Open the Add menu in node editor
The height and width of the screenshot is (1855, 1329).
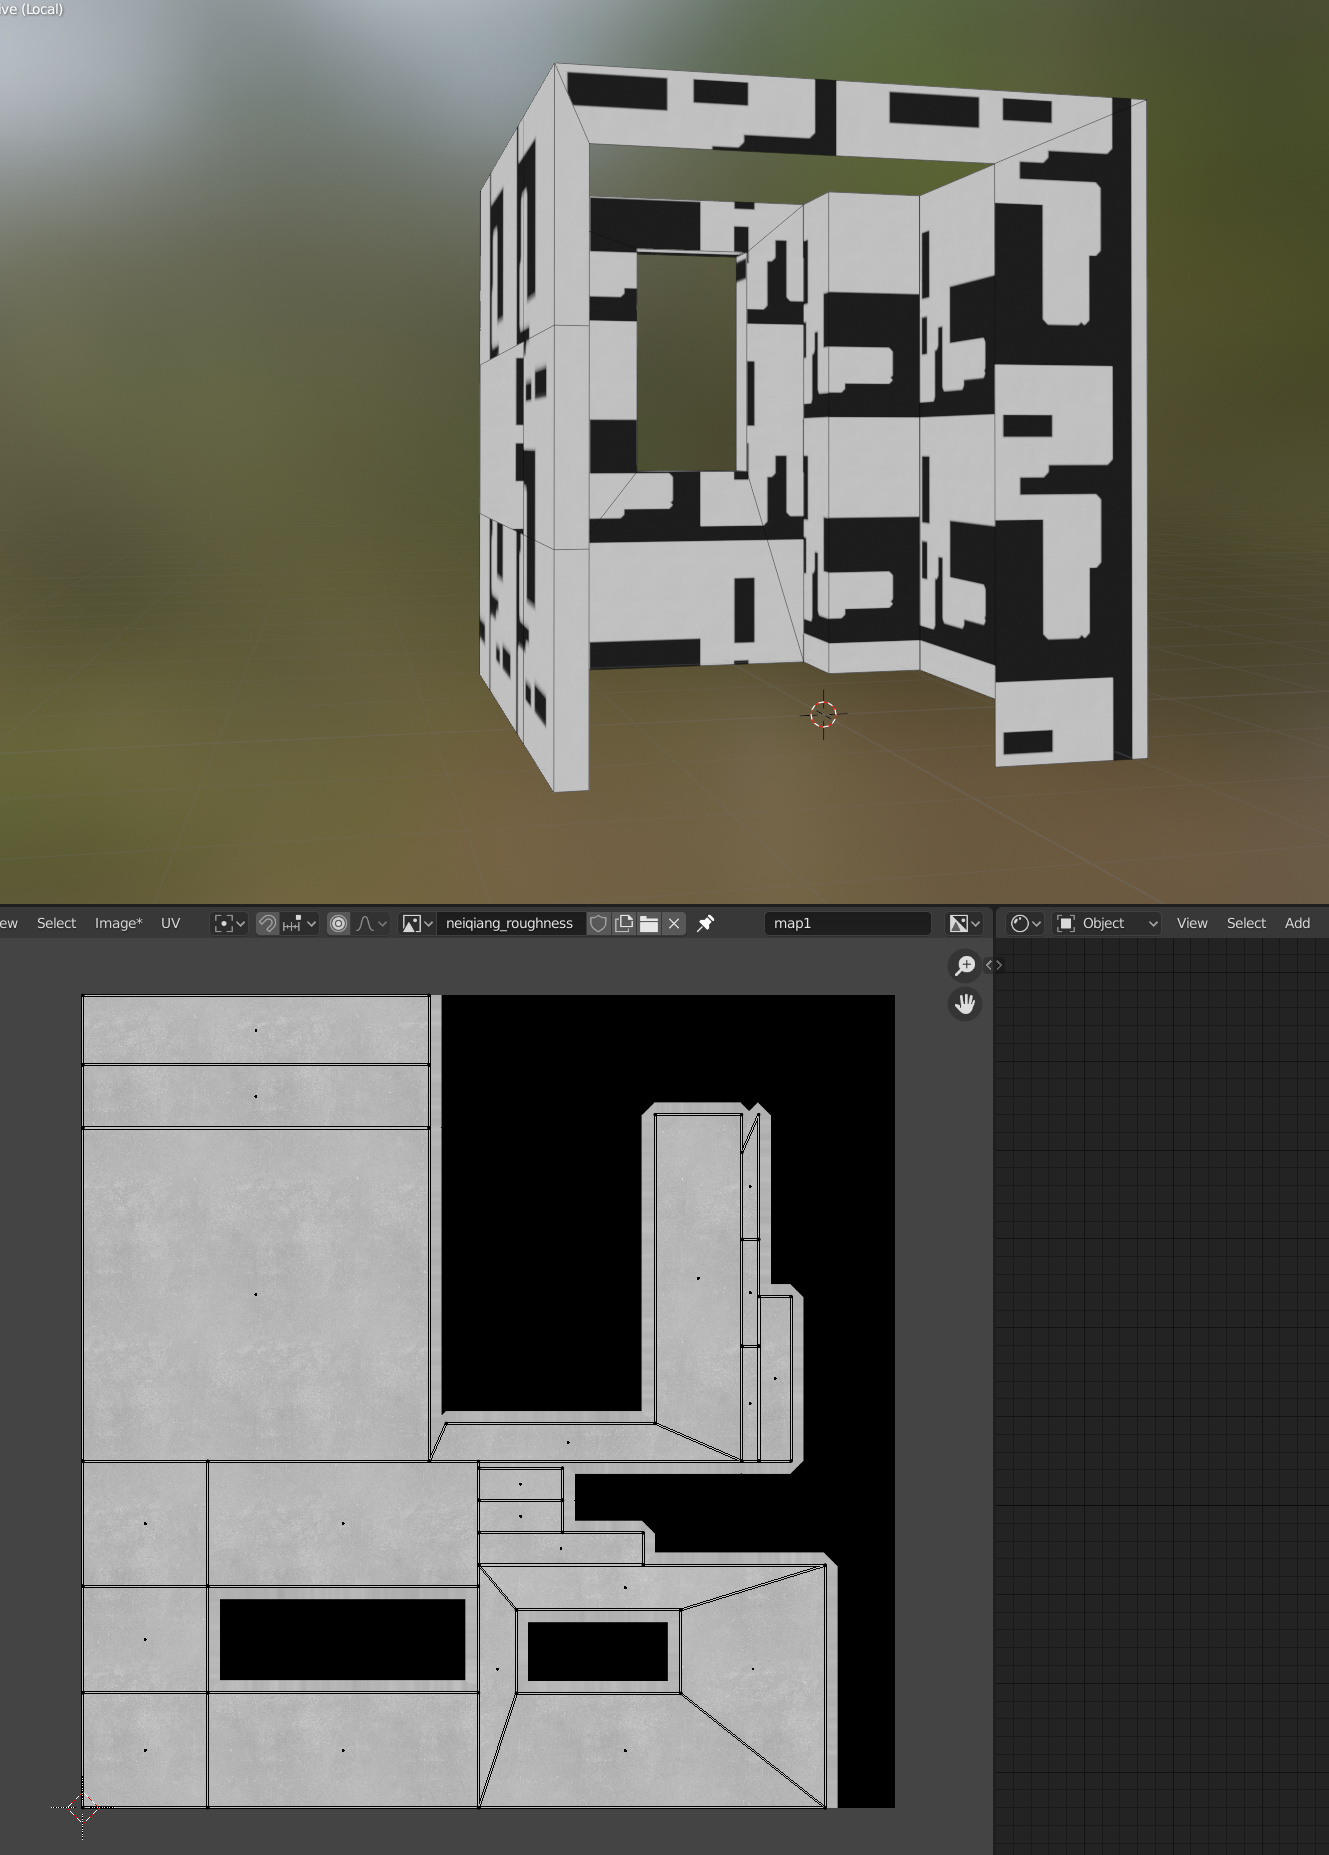(x=1297, y=923)
